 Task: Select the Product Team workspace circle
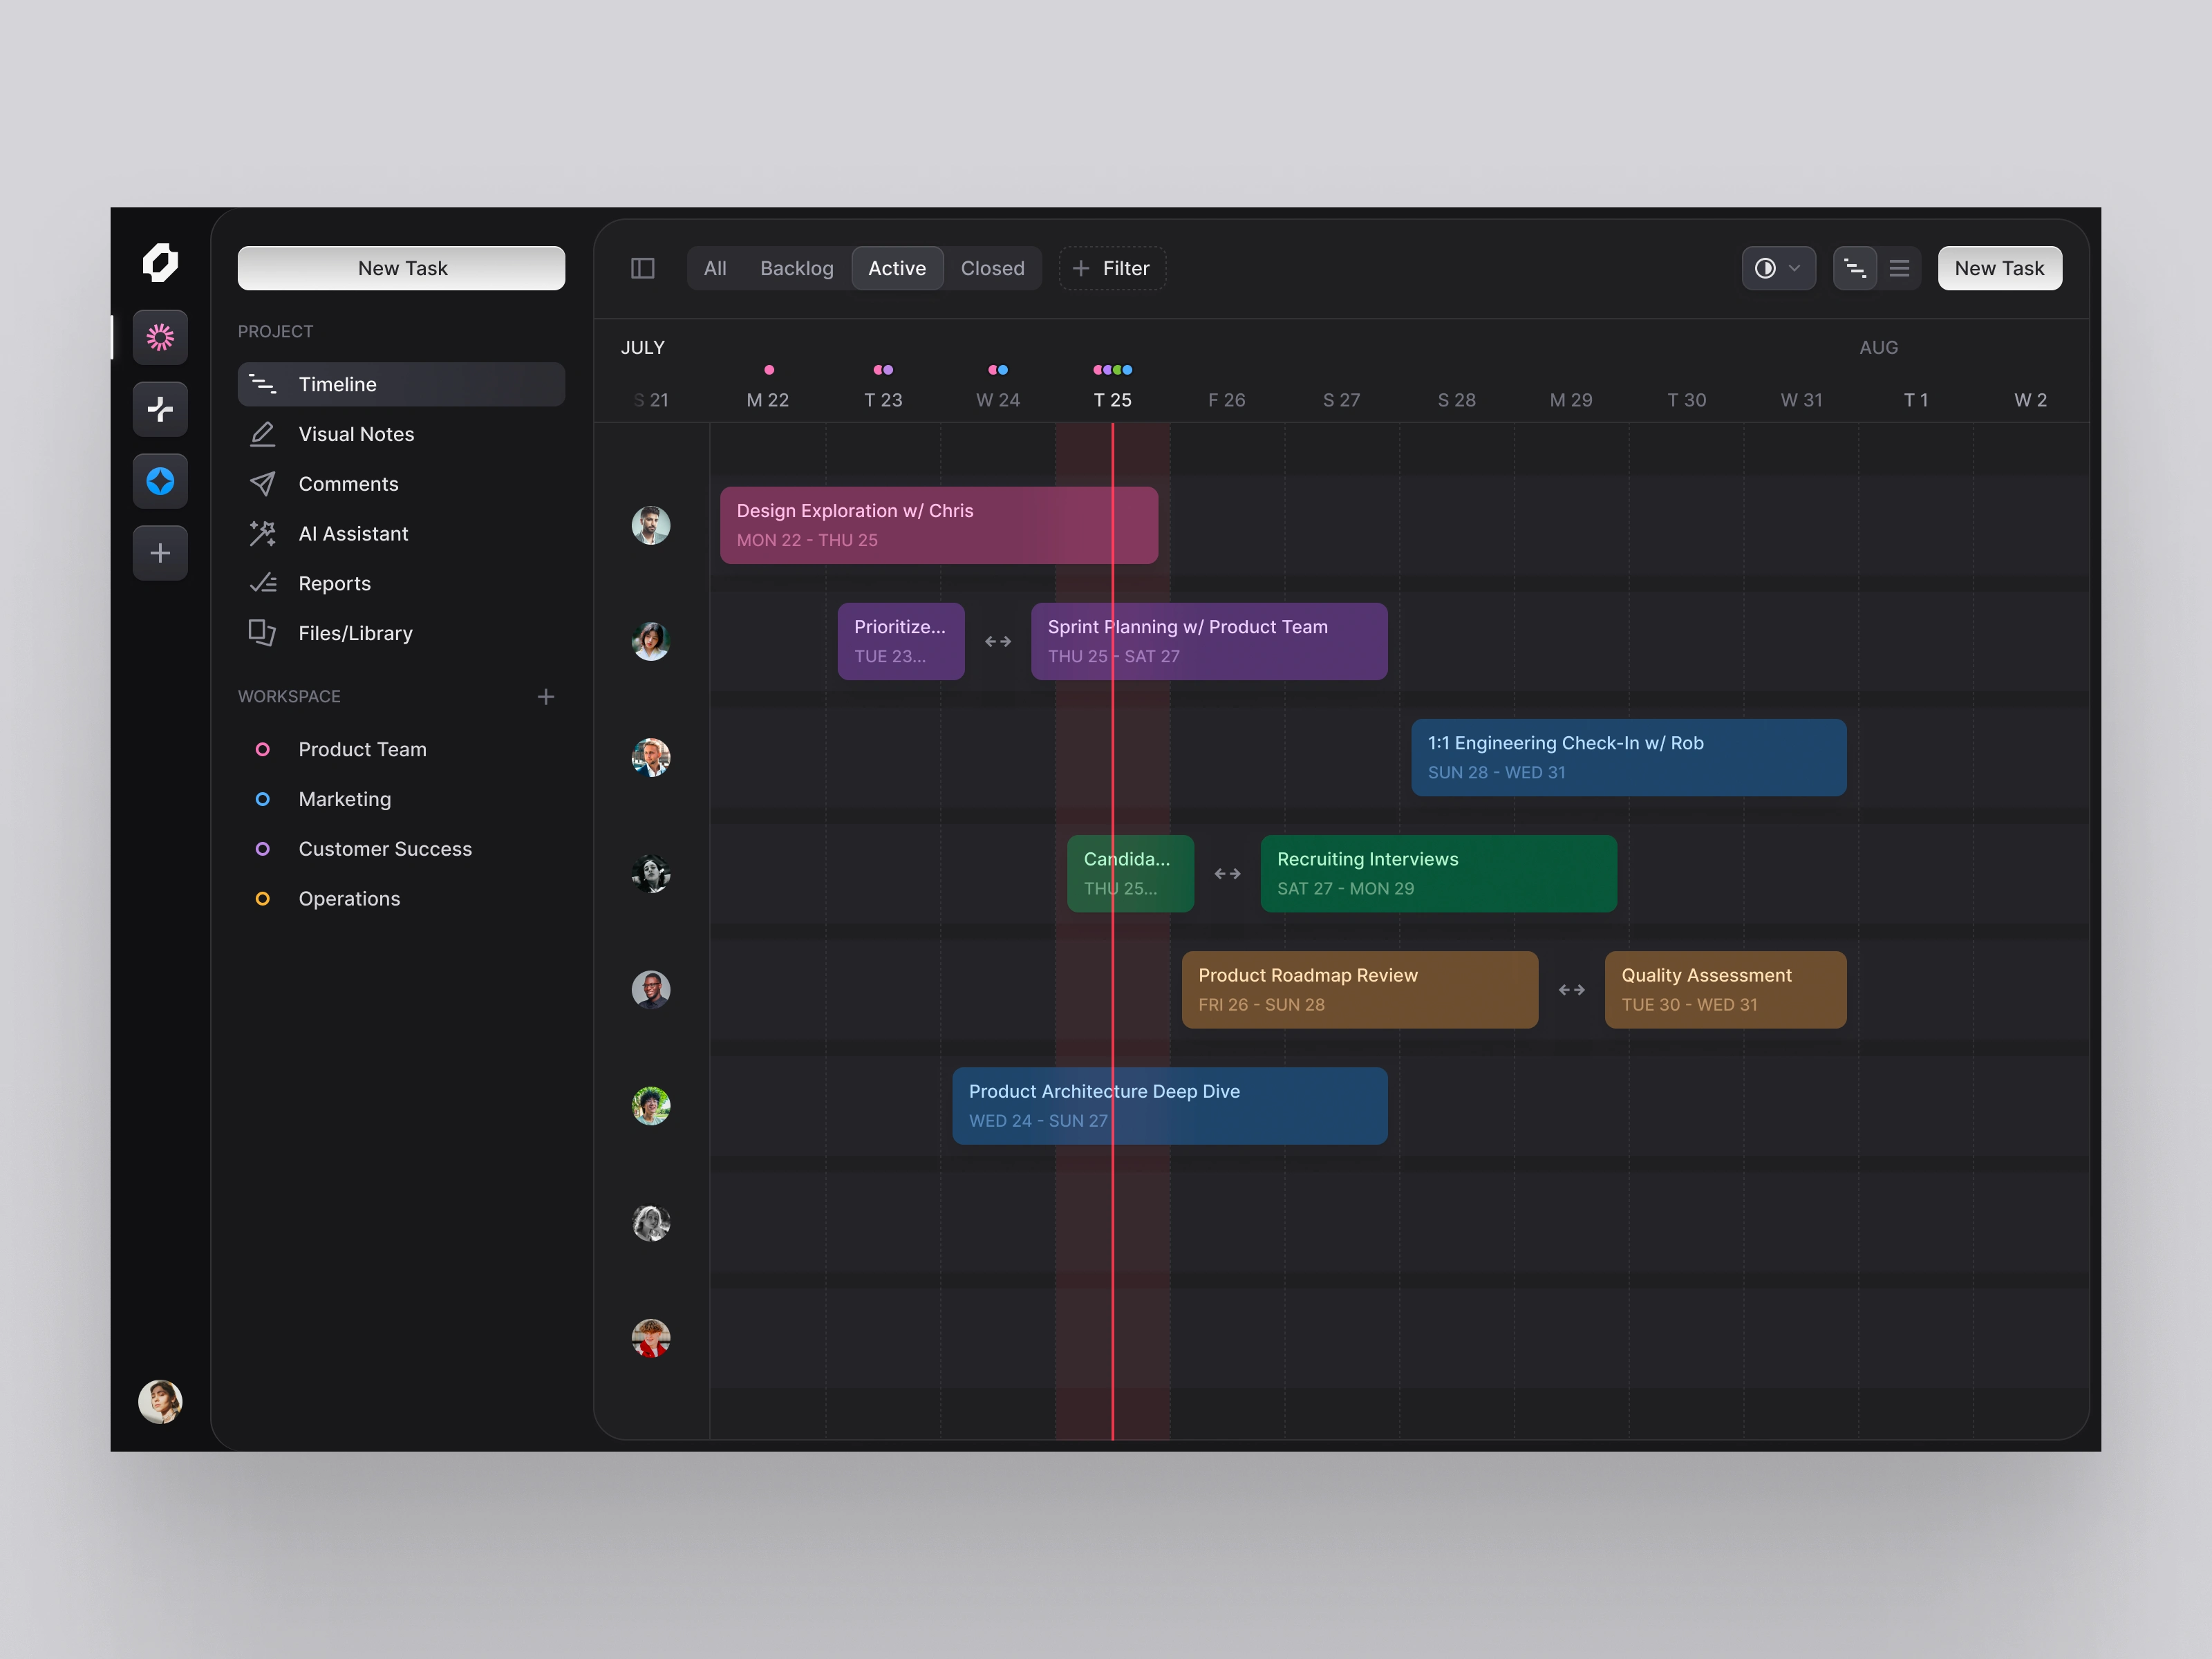(262, 749)
